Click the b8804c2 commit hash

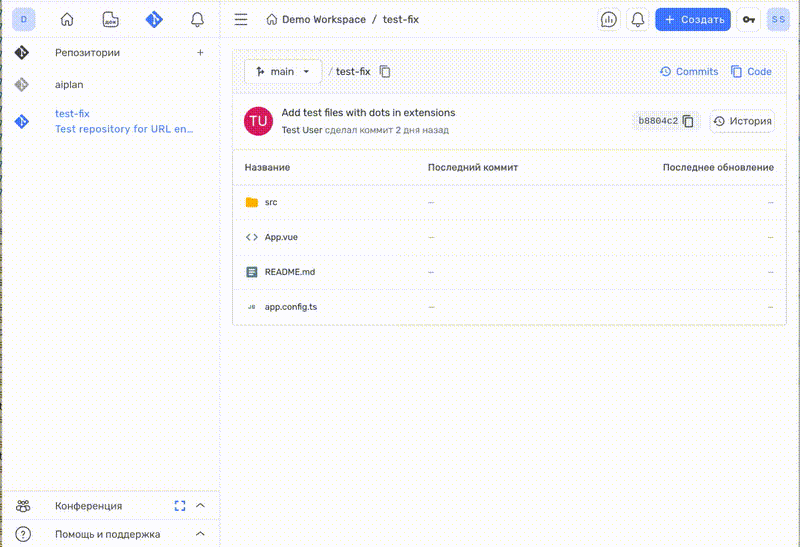tap(658, 121)
